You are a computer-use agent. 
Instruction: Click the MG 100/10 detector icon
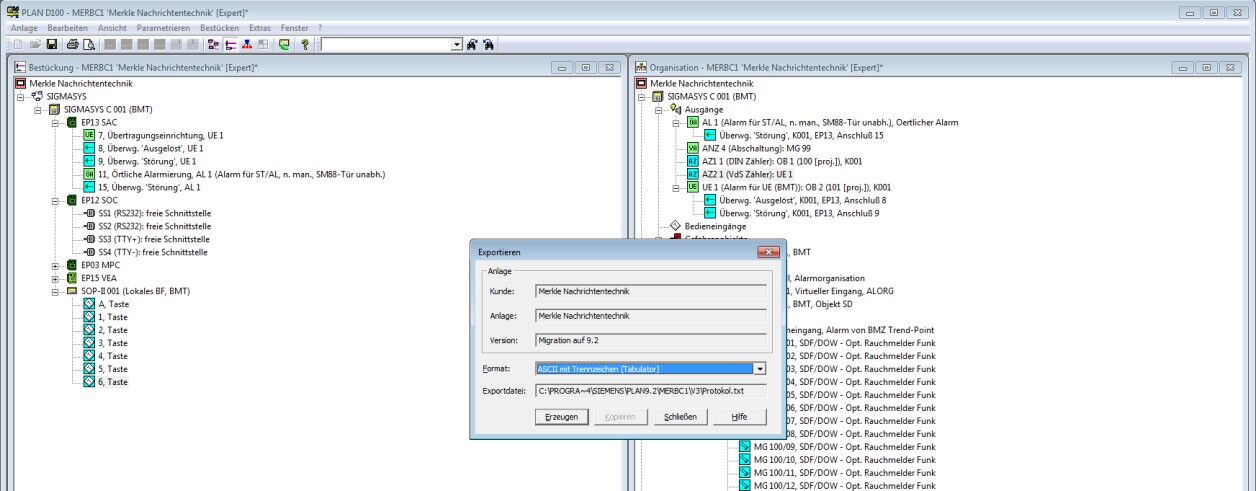click(744, 460)
